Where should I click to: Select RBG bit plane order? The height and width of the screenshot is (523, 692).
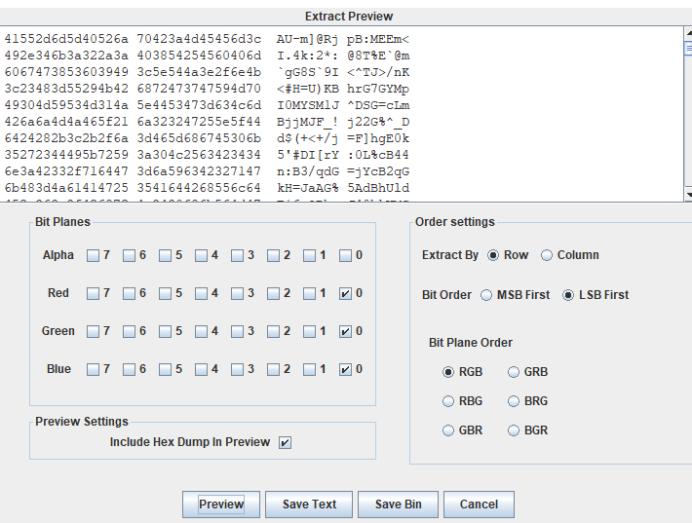[x=448, y=401]
